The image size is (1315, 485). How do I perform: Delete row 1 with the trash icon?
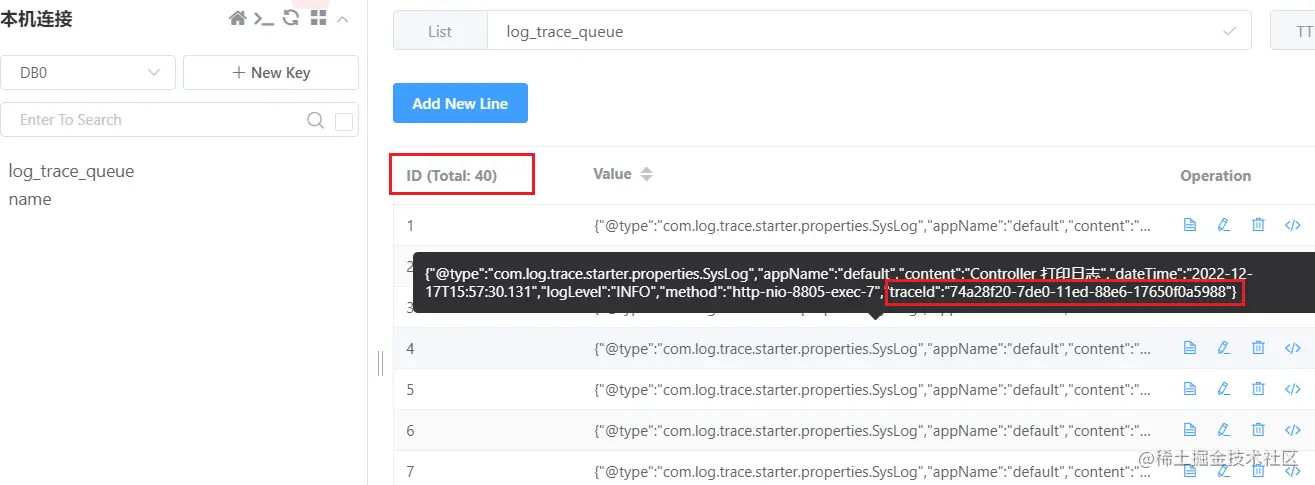coord(1258,225)
